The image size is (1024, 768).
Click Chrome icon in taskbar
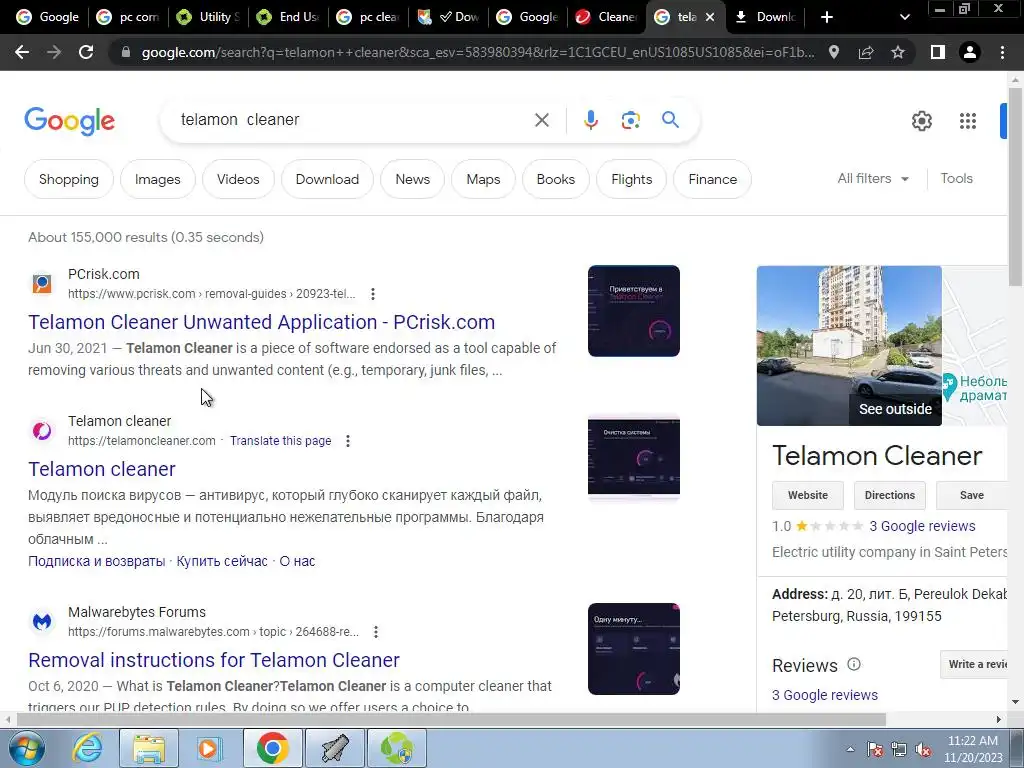click(272, 748)
